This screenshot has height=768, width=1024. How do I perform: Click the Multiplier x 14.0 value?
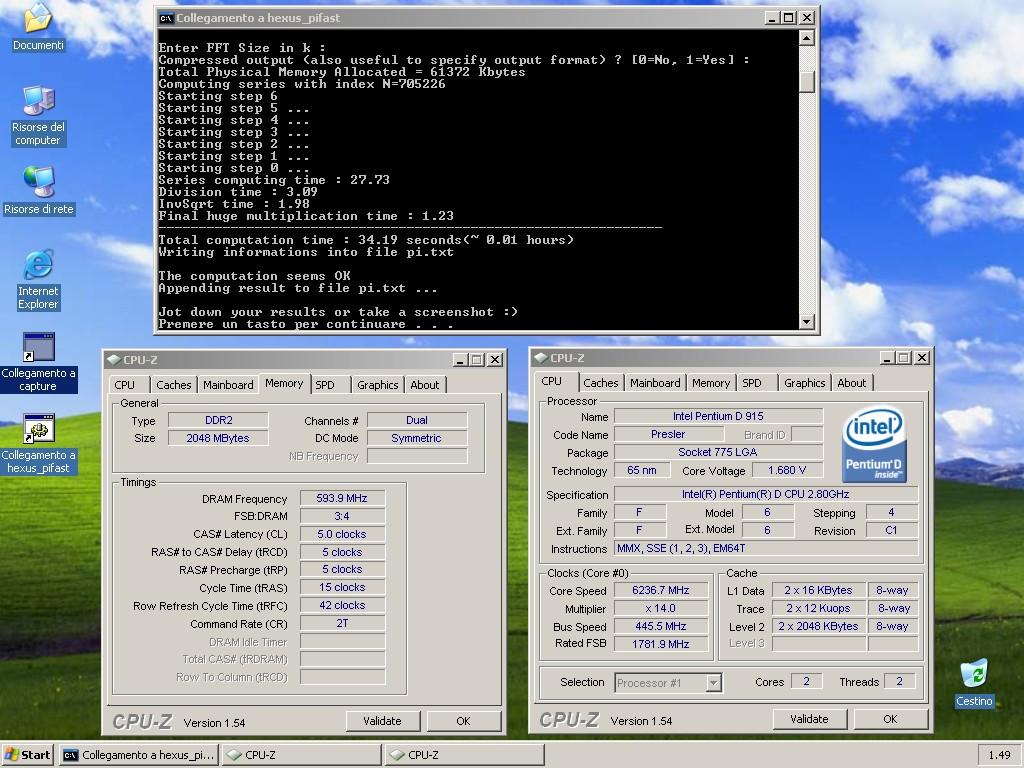pos(661,608)
